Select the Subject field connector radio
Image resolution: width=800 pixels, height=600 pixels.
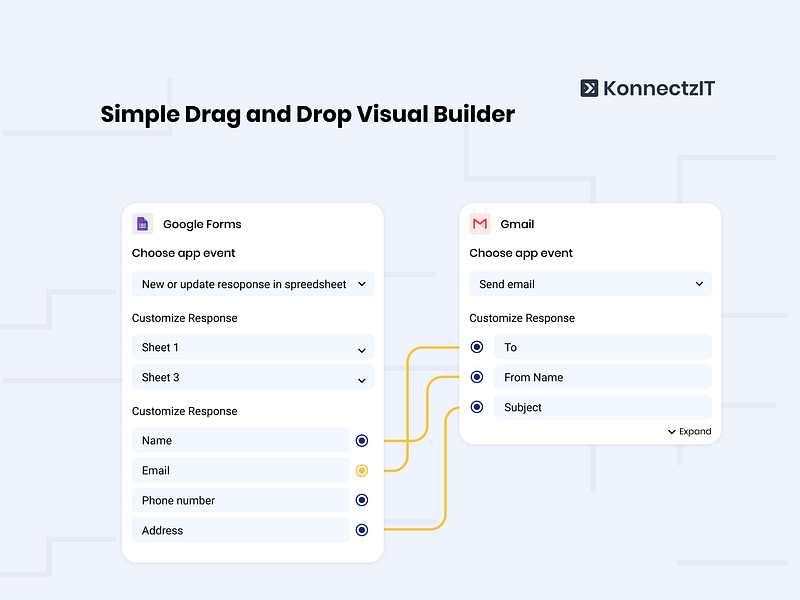click(477, 407)
